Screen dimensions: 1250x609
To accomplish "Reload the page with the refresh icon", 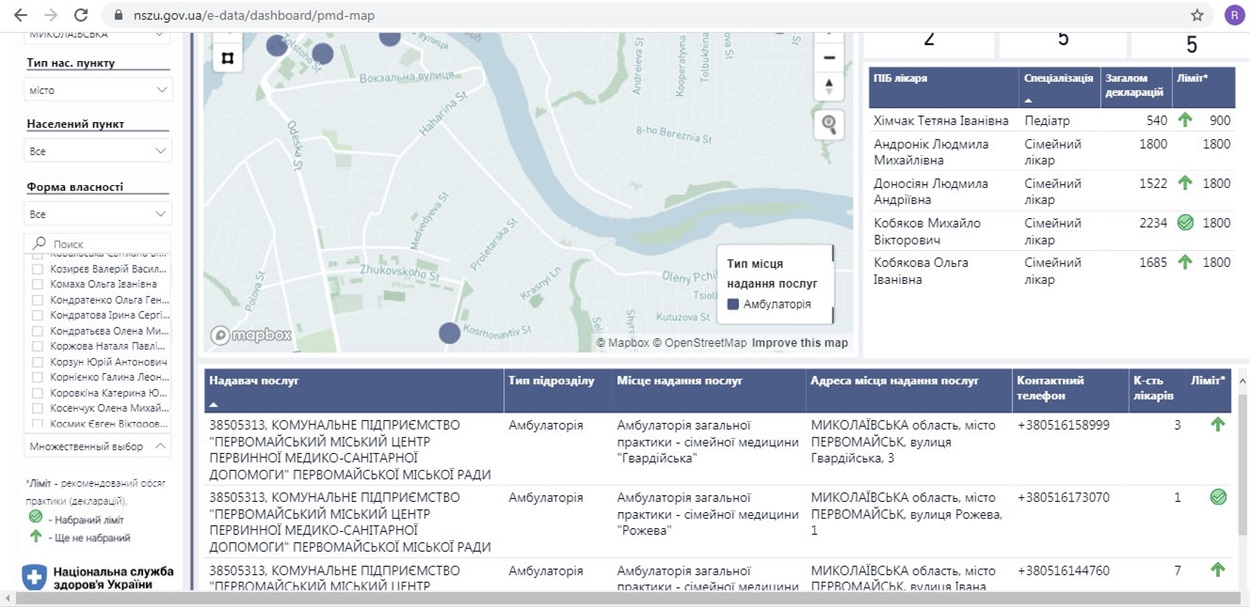I will 81,15.
